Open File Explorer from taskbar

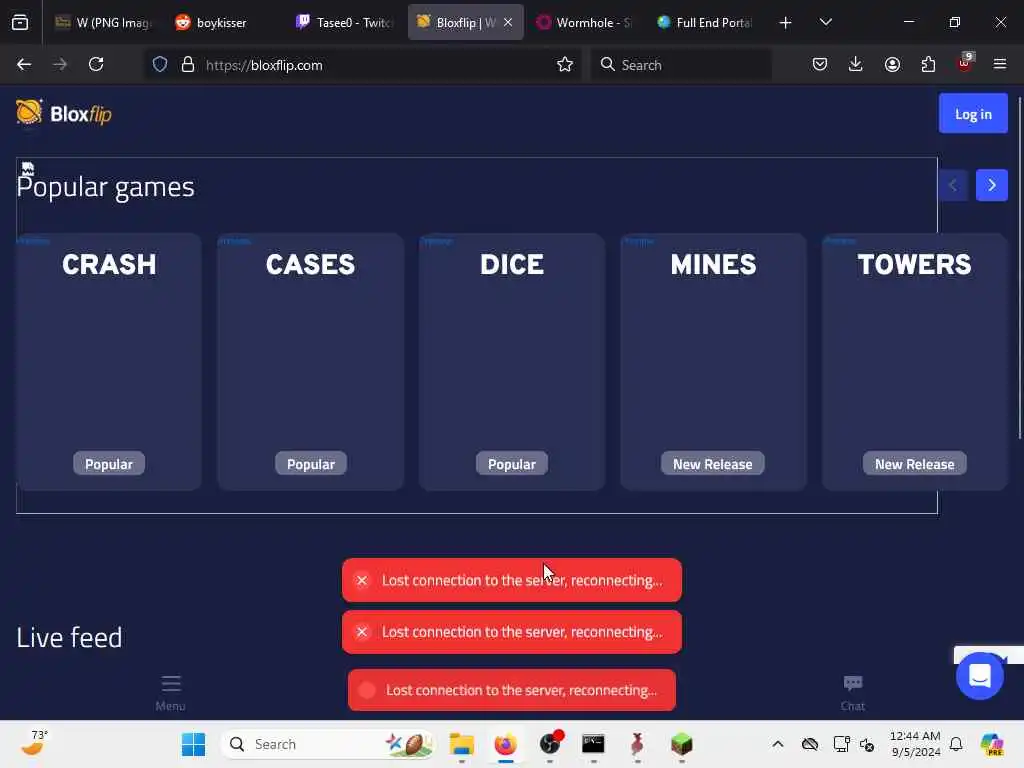pyautogui.click(x=462, y=744)
